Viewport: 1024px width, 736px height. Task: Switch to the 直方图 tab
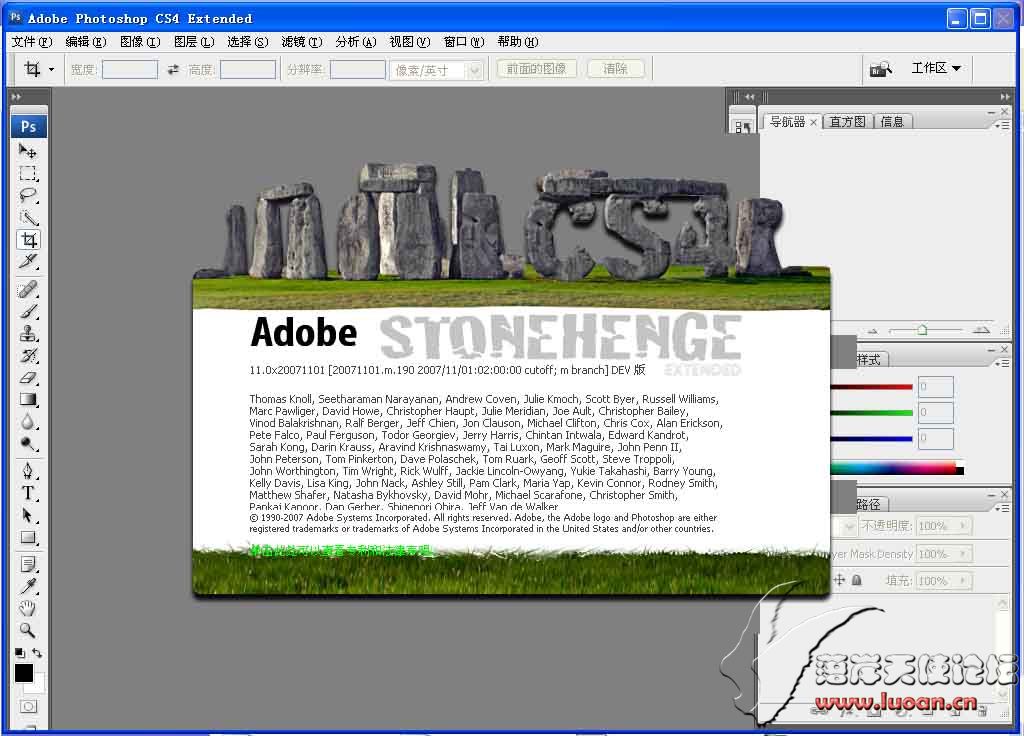tap(847, 121)
